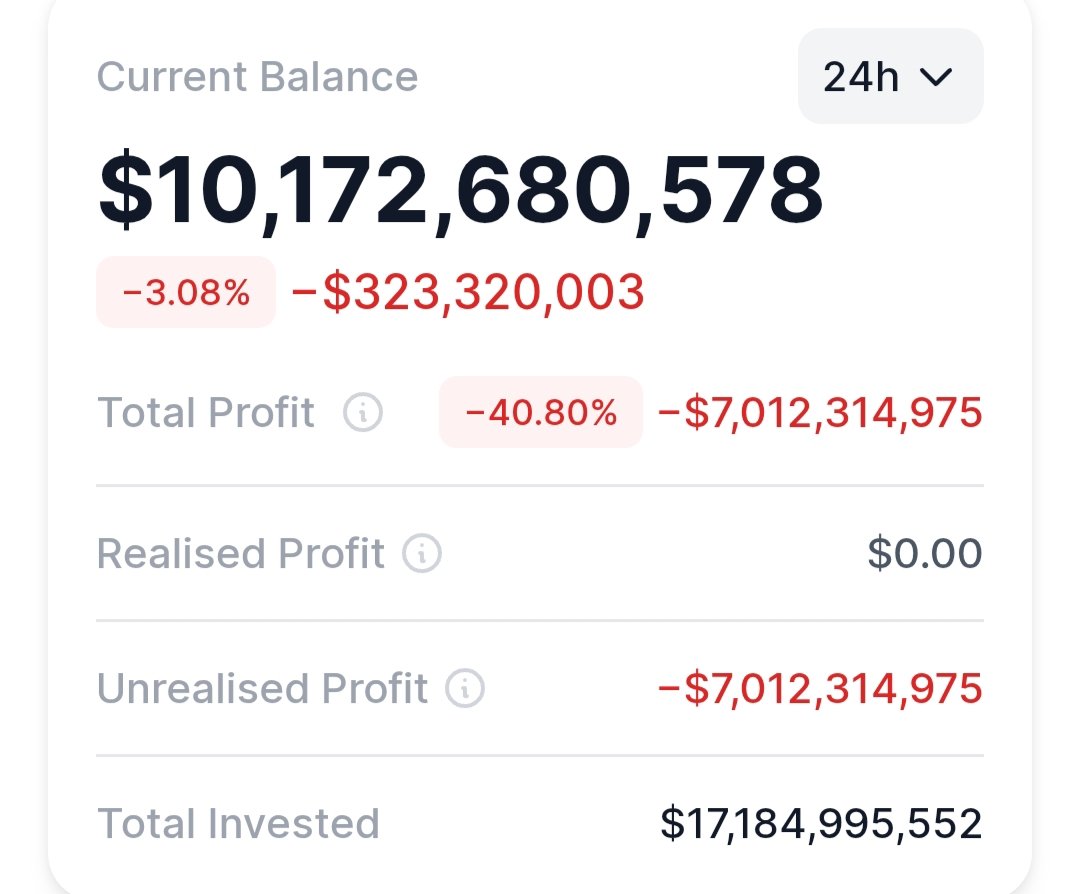Click the Realised Profit label
The image size is (1080, 894).
click(x=241, y=553)
